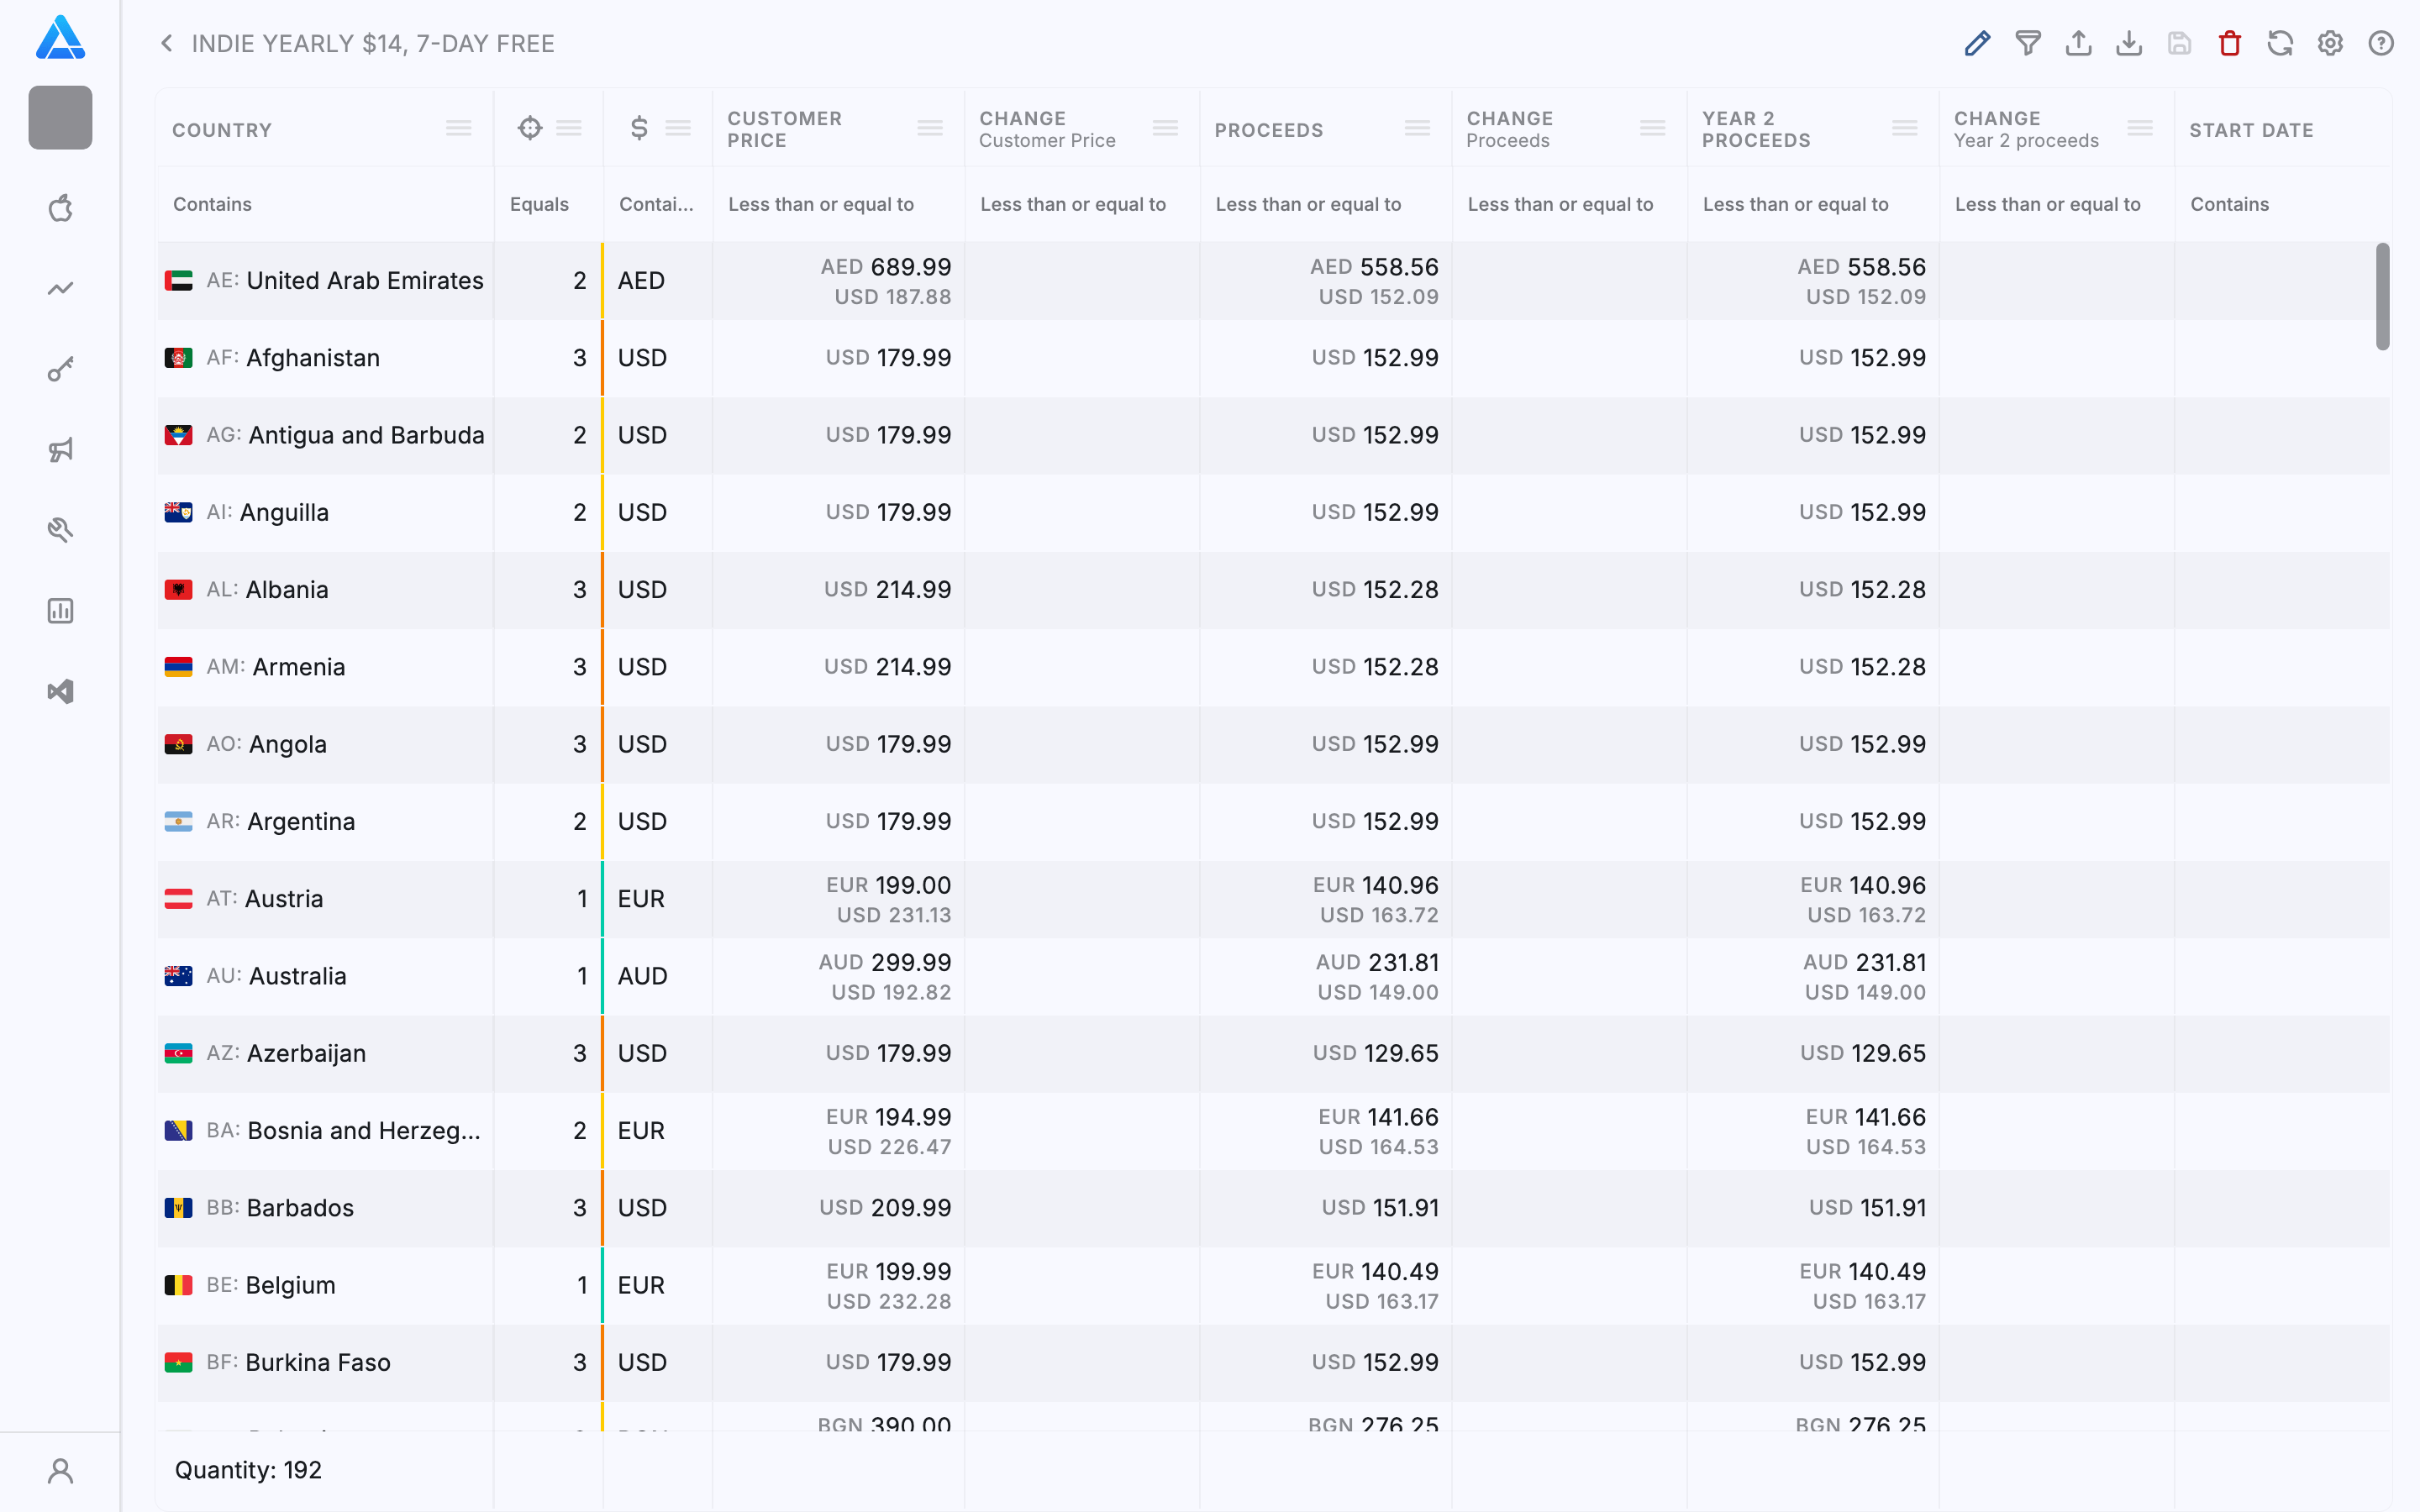Open the help question mark icon
Viewport: 2420px width, 1512px height.
2381,43
